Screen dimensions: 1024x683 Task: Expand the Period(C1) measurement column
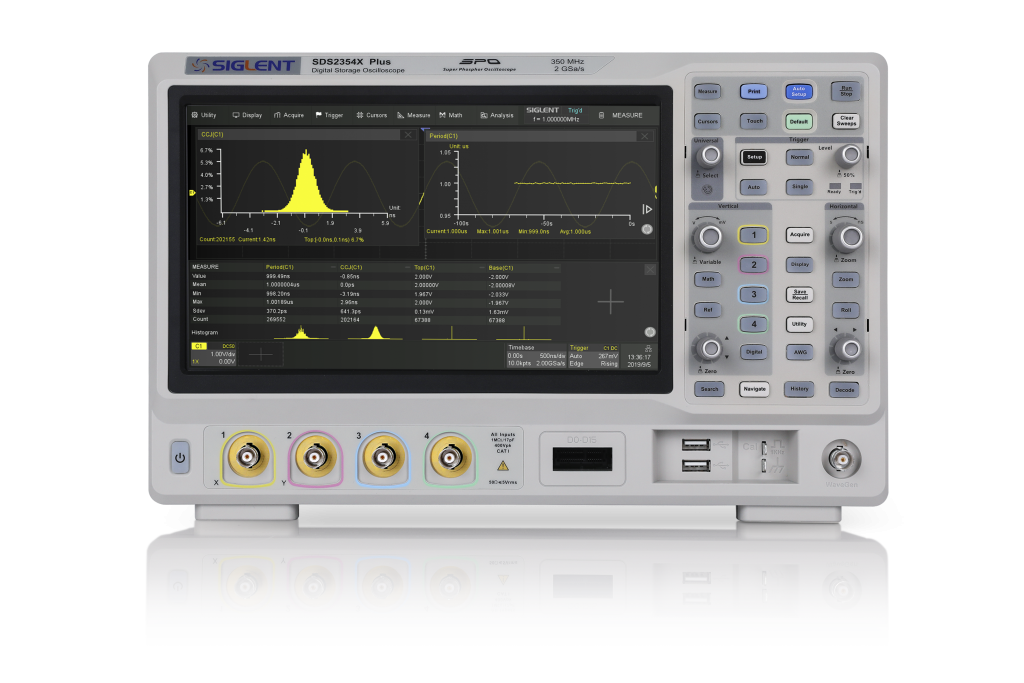(x=332, y=268)
